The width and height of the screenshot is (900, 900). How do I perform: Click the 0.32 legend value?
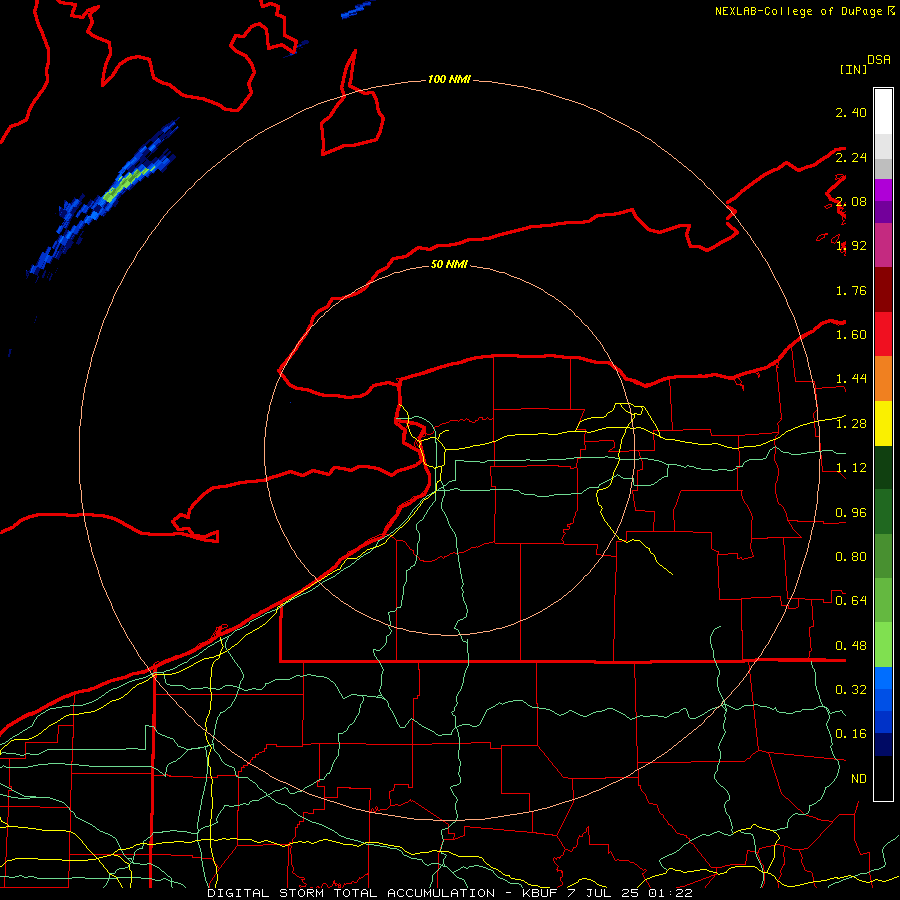pyautogui.click(x=851, y=690)
